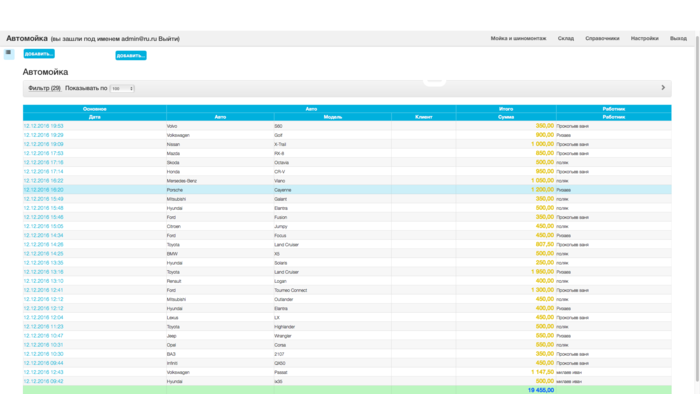
Task: Open the 12.12.2016 17:53 record
Action: [x=43, y=153]
